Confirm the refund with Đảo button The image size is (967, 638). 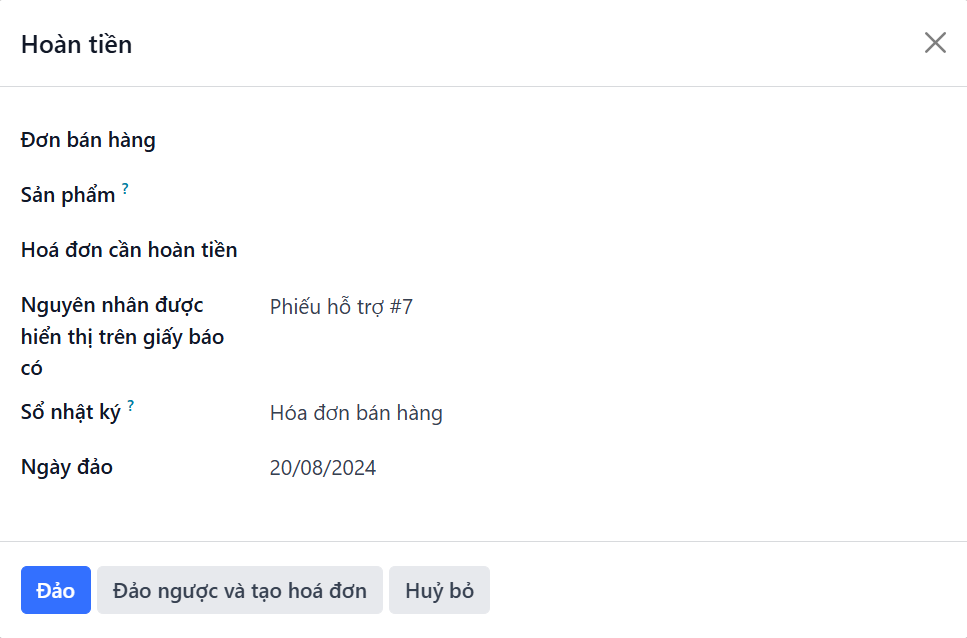click(56, 590)
